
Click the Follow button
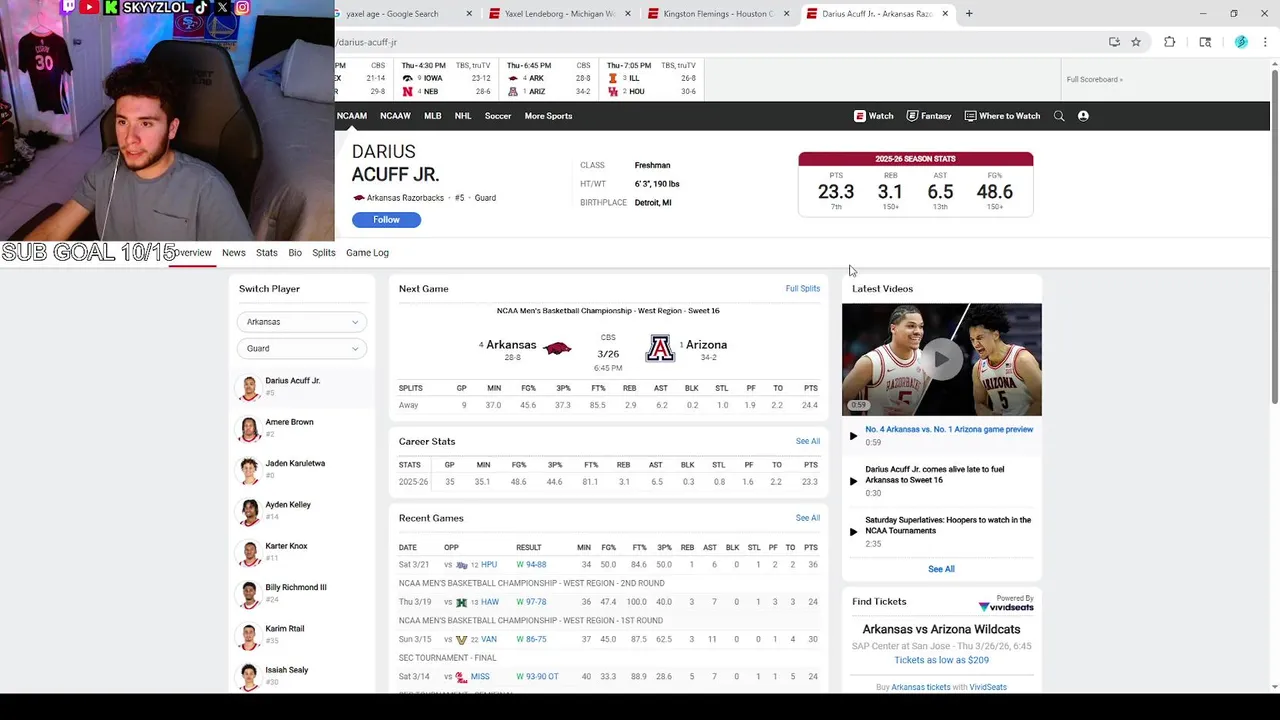coord(386,220)
